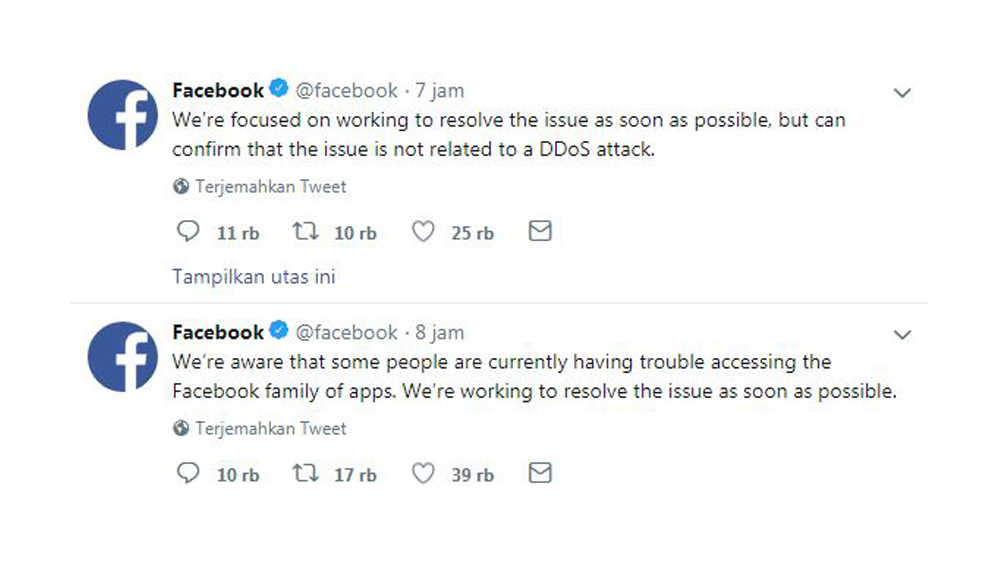Reply to the trouble accessing apps tweet
1000x563 pixels.
188,473
